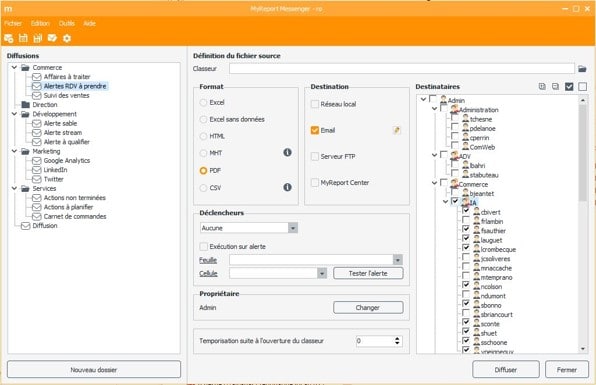Enable the Réseau local destination checkbox

(x=315, y=104)
